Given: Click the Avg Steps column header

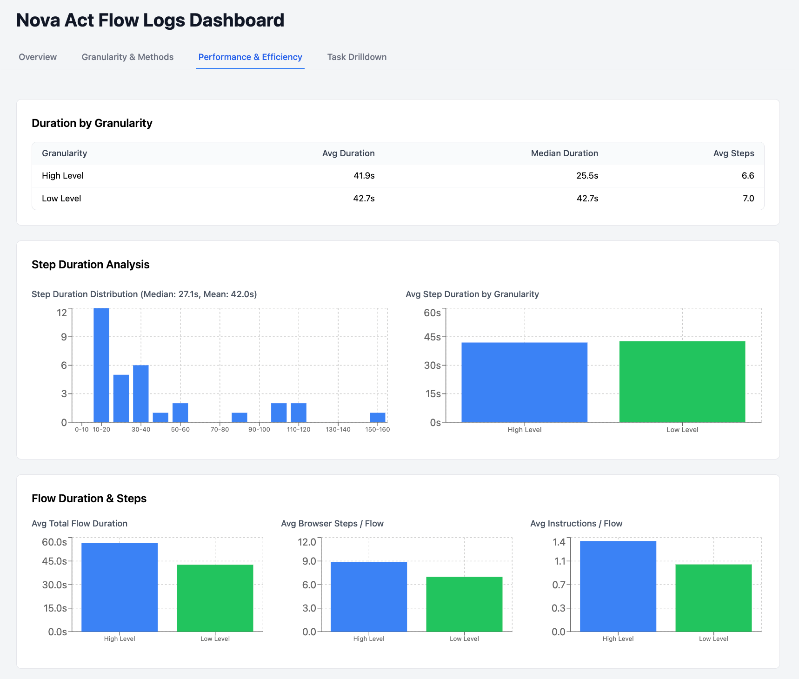Looking at the screenshot, I should (734, 153).
